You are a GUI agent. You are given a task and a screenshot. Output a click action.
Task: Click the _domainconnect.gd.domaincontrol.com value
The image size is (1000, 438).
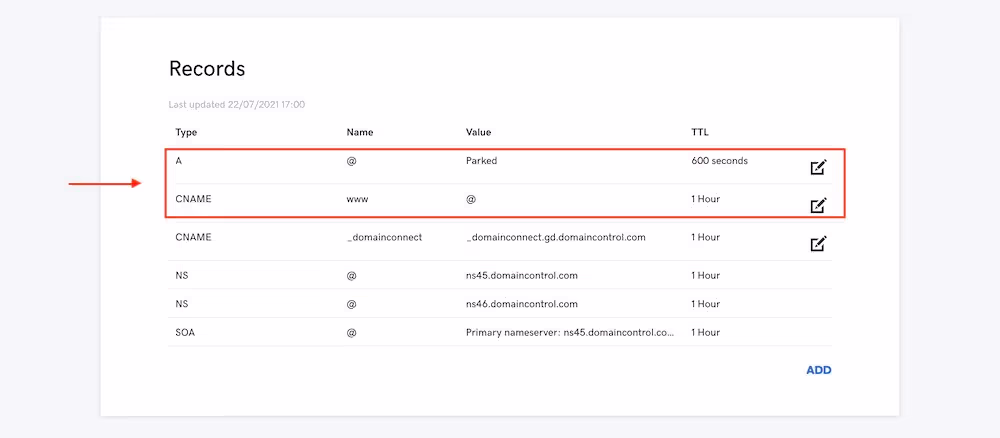(x=555, y=237)
